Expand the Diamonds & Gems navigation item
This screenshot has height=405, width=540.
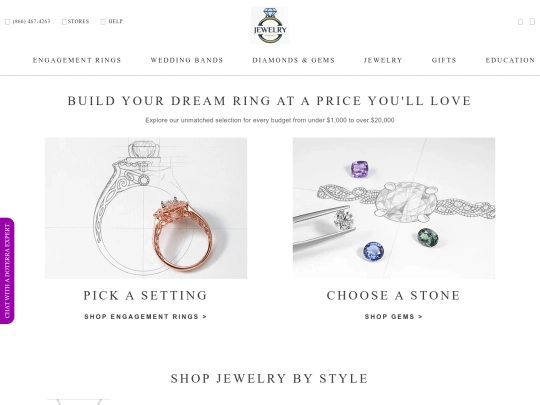click(x=293, y=60)
